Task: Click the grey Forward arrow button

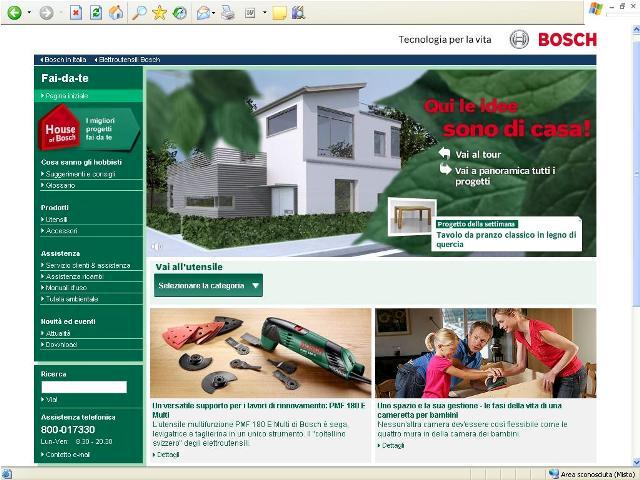Action: click(46, 13)
